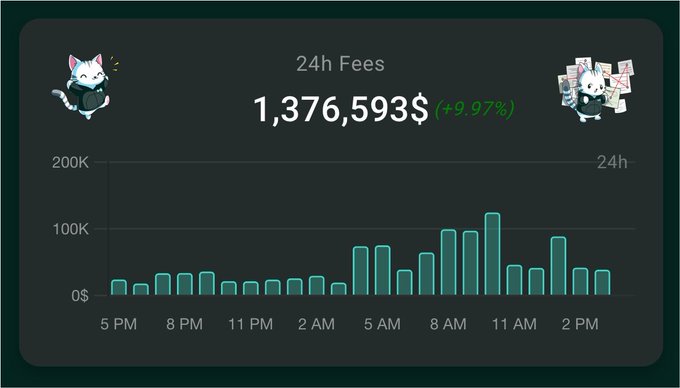Image resolution: width=680 pixels, height=388 pixels.
Task: Click the 8 PM x-axis label
Action: pos(184,324)
